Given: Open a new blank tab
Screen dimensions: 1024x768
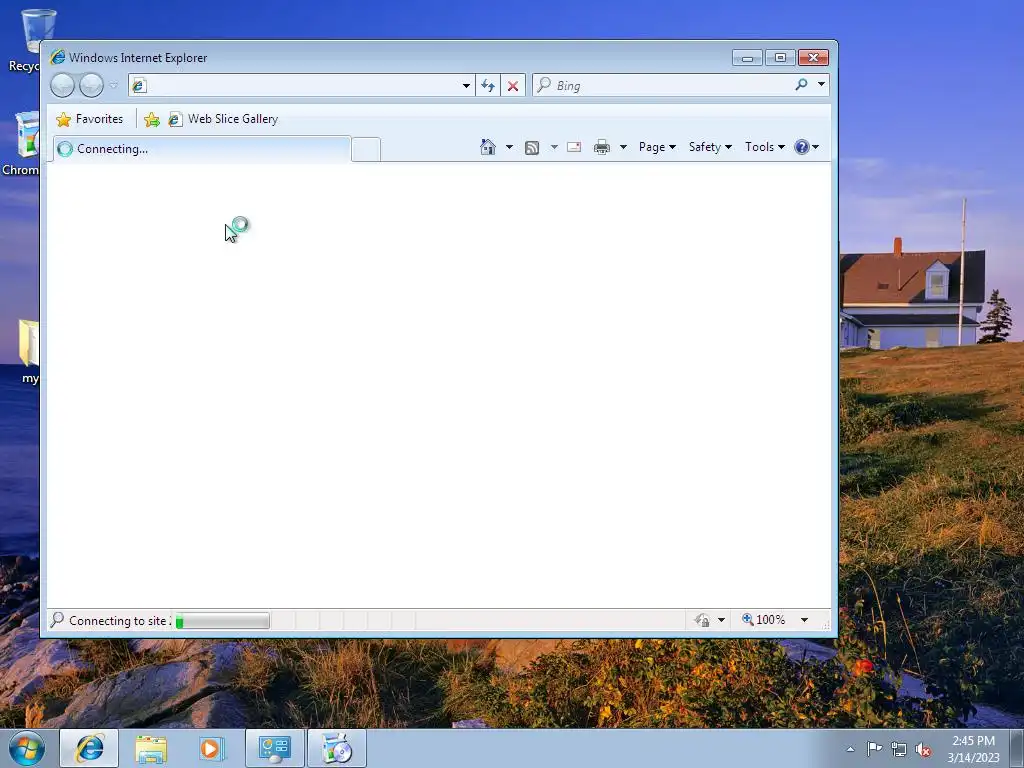Looking at the screenshot, I should pyautogui.click(x=366, y=150).
